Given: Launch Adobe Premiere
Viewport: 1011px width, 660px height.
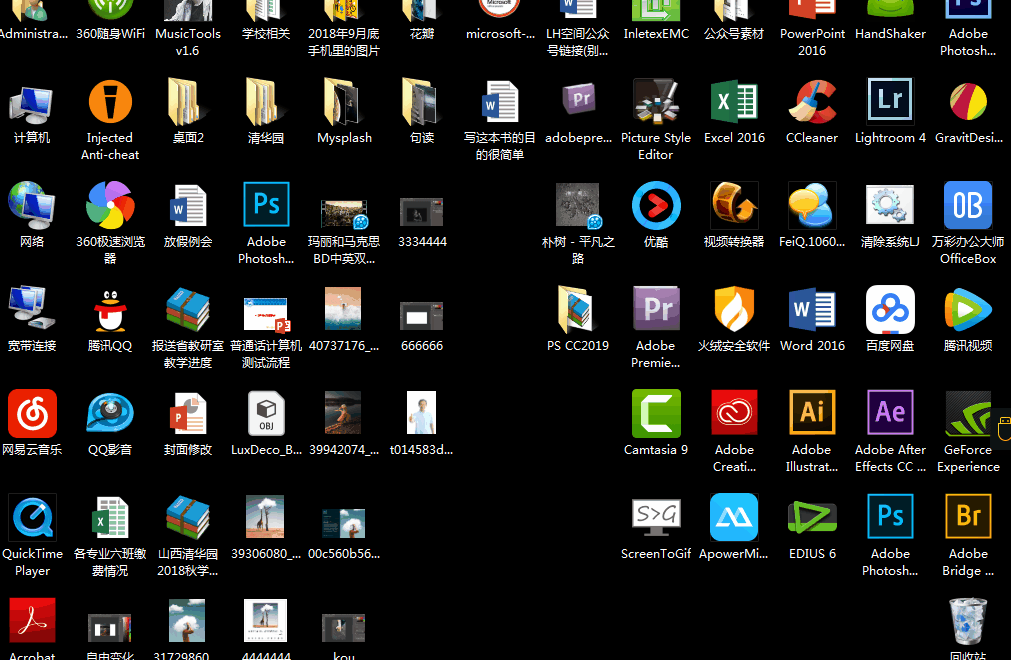Looking at the screenshot, I should click(x=656, y=309).
